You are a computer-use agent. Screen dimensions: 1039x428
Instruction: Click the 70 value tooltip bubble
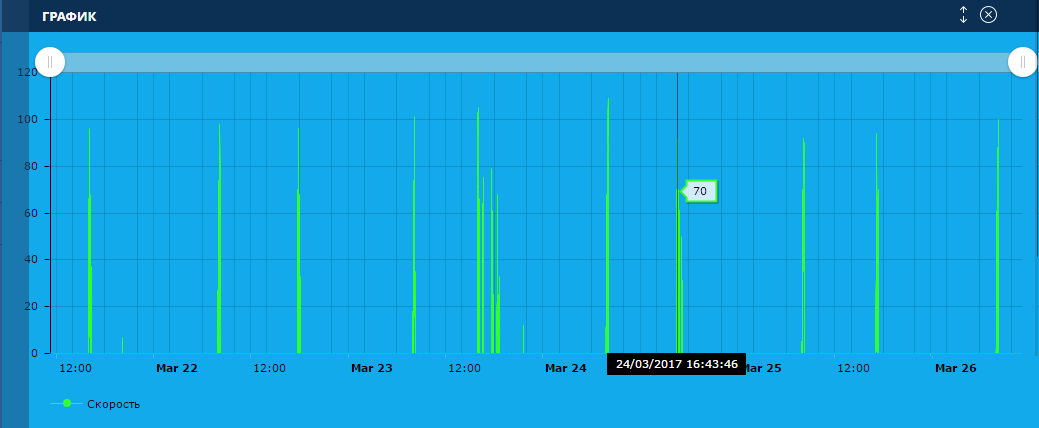pos(700,191)
